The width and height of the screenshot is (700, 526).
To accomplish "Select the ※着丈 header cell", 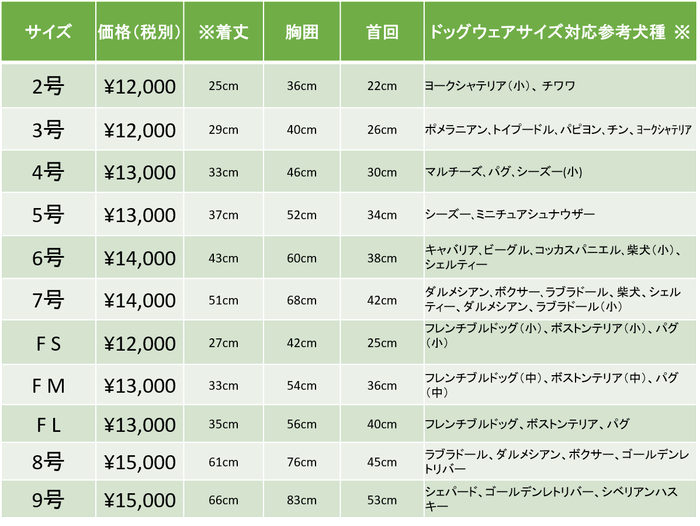I will tap(224, 31).
